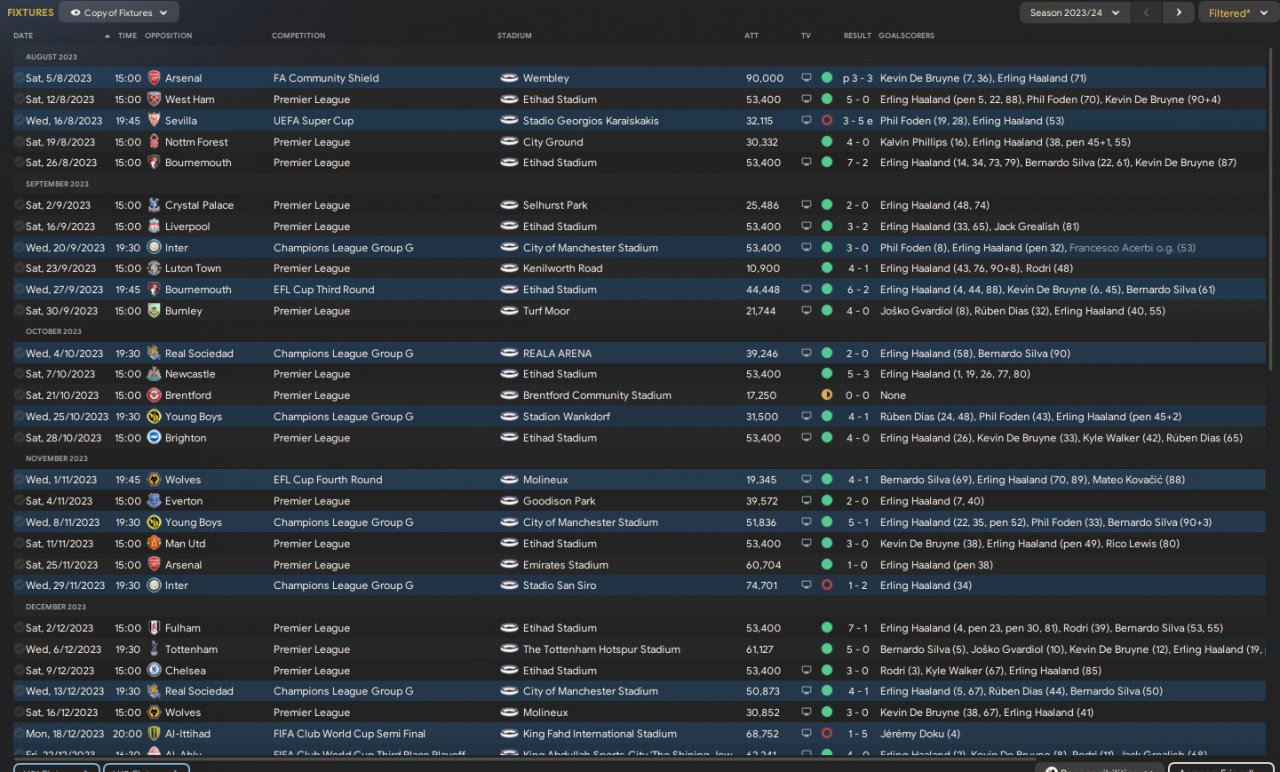Sort by the Competition column header

pos(298,36)
